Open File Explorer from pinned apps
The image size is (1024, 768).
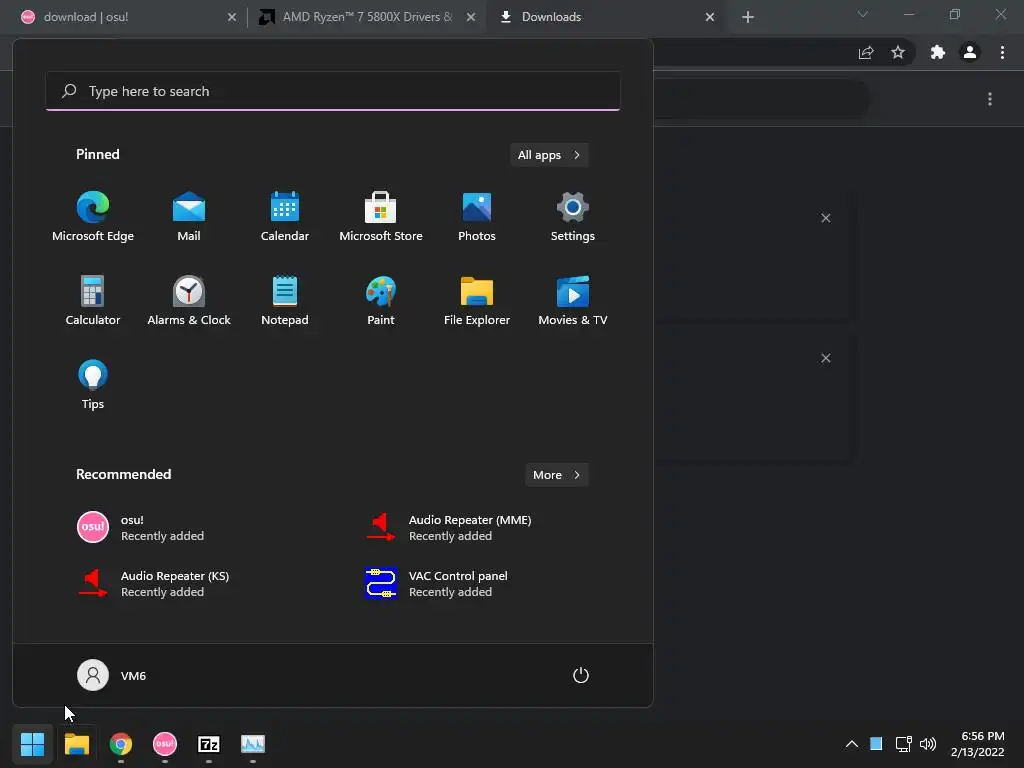[477, 301]
